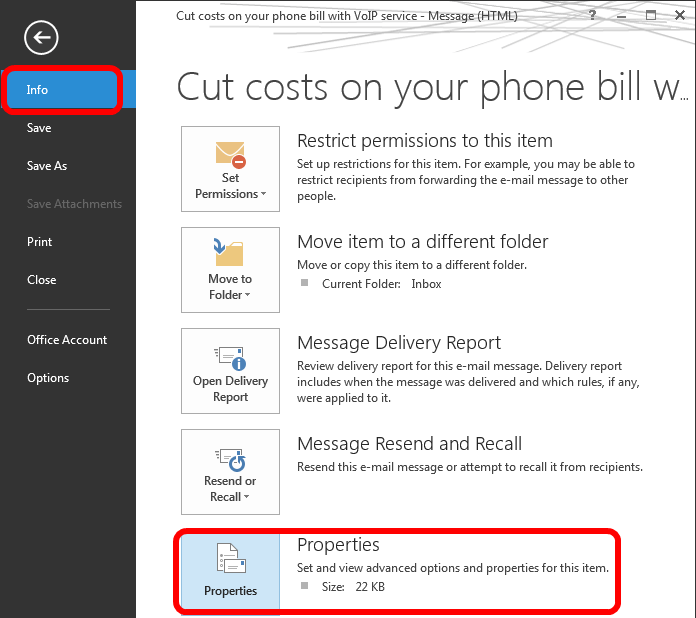Open the message Properties button
The height and width of the screenshot is (618, 696).
[230, 570]
